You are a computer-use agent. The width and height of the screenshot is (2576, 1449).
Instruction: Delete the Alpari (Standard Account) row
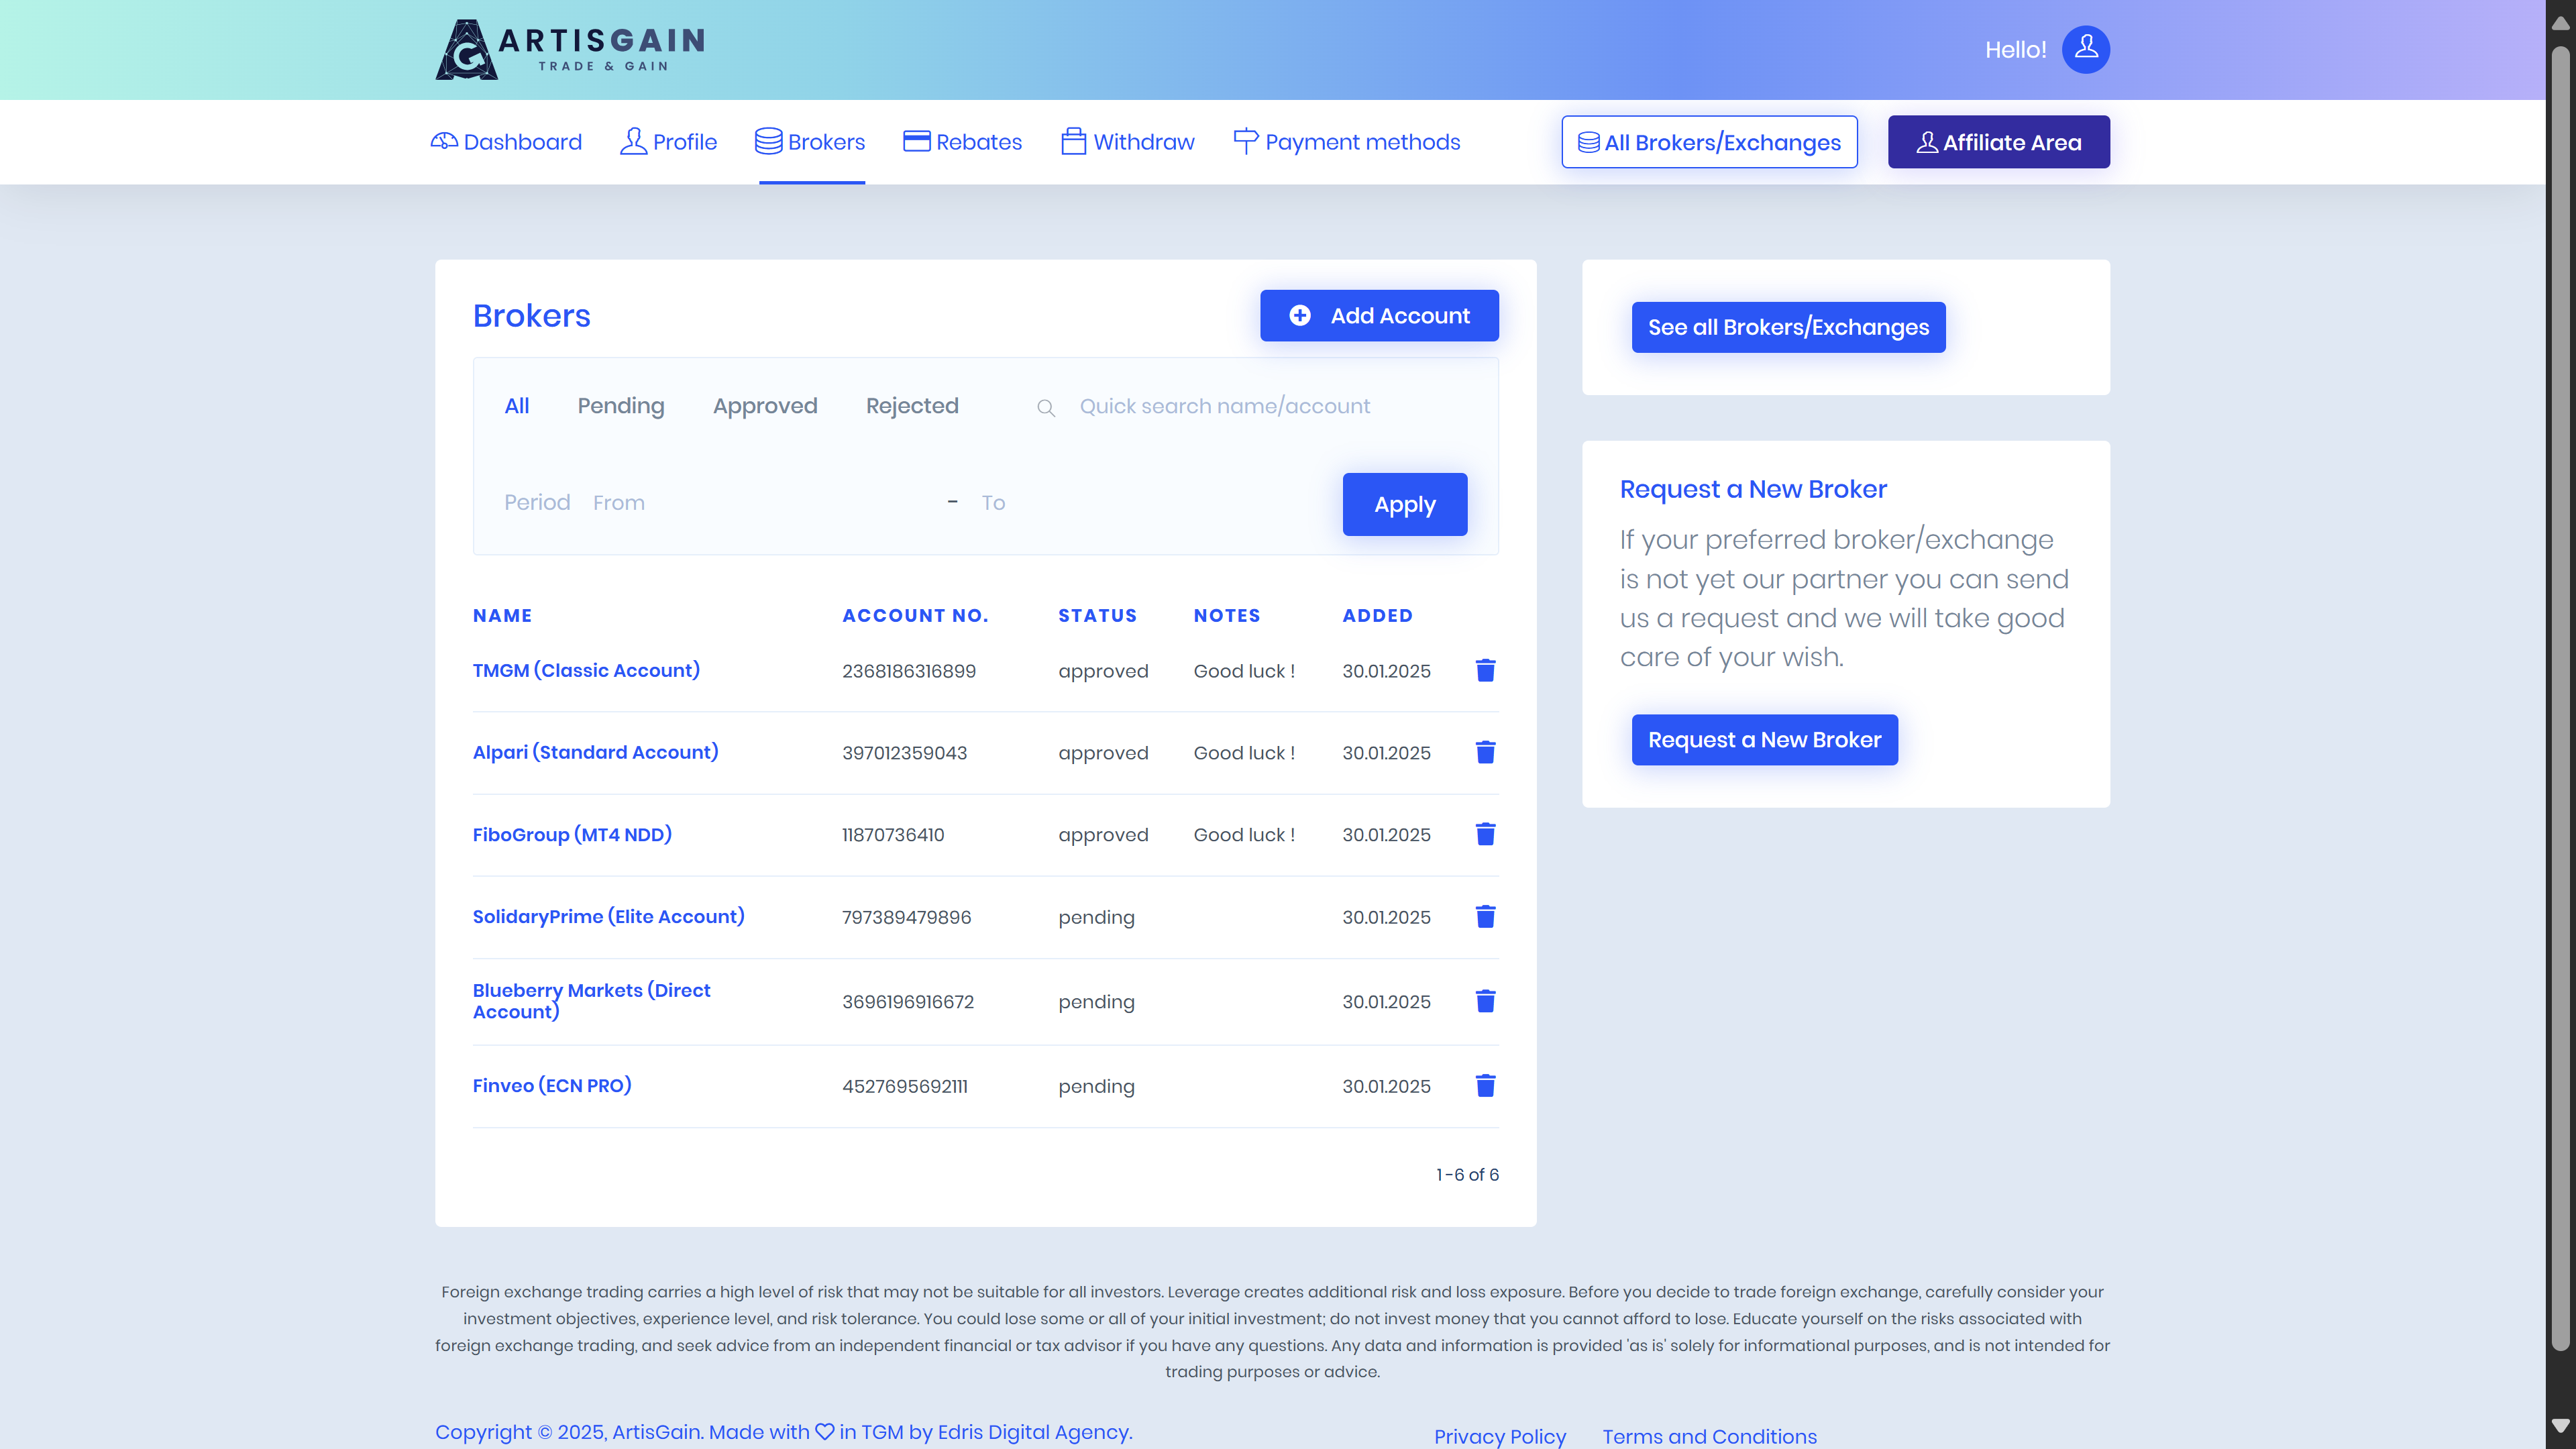1485,752
